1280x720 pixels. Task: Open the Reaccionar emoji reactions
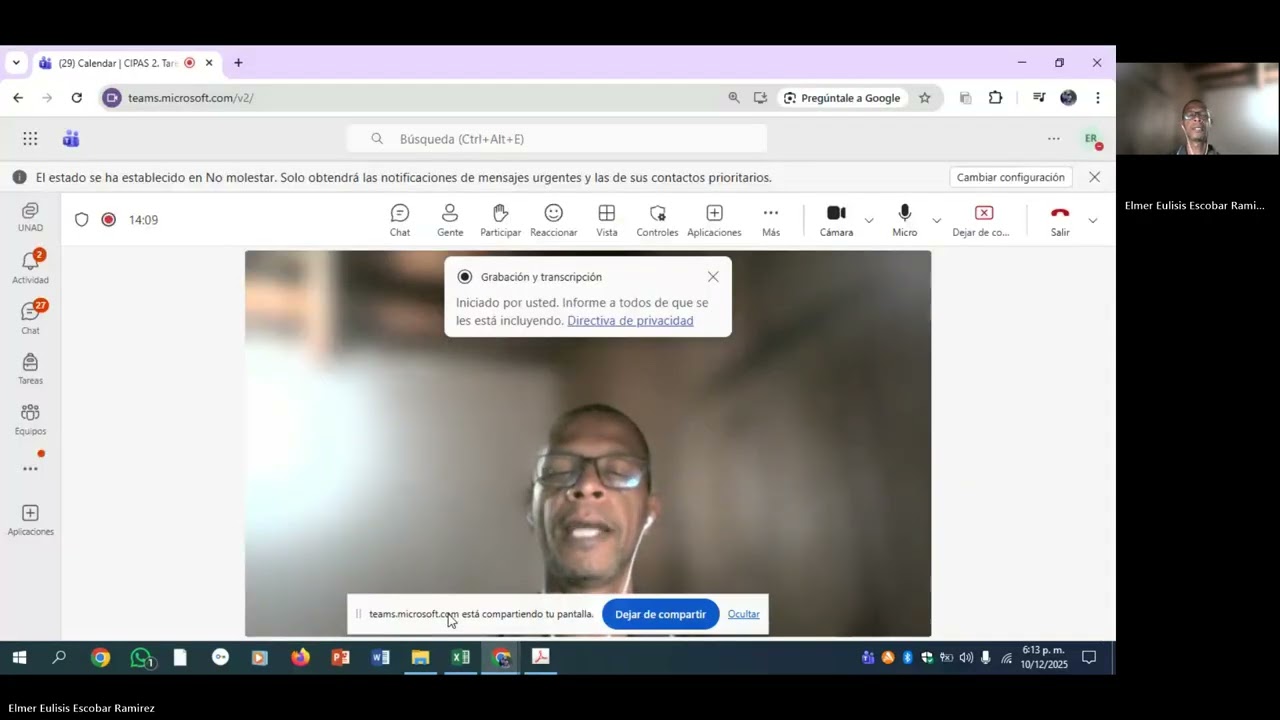click(553, 220)
